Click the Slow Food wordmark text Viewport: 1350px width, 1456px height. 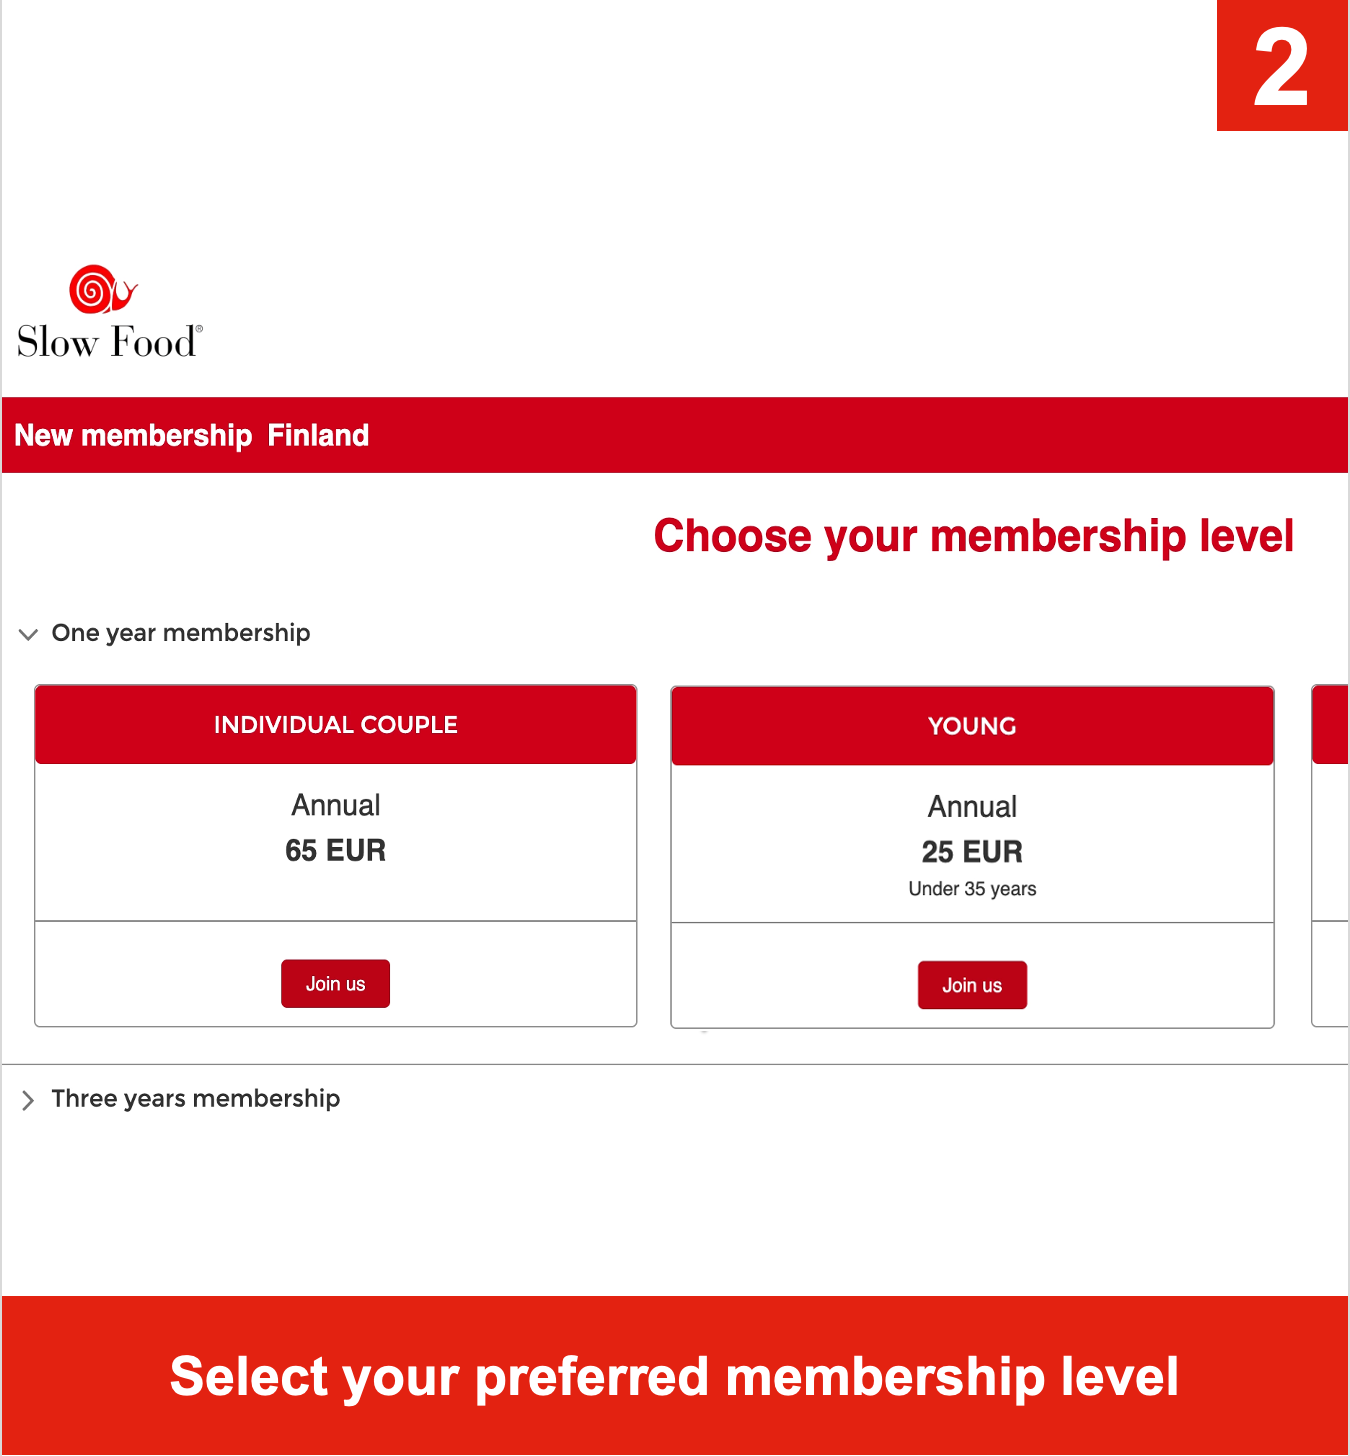tap(110, 342)
